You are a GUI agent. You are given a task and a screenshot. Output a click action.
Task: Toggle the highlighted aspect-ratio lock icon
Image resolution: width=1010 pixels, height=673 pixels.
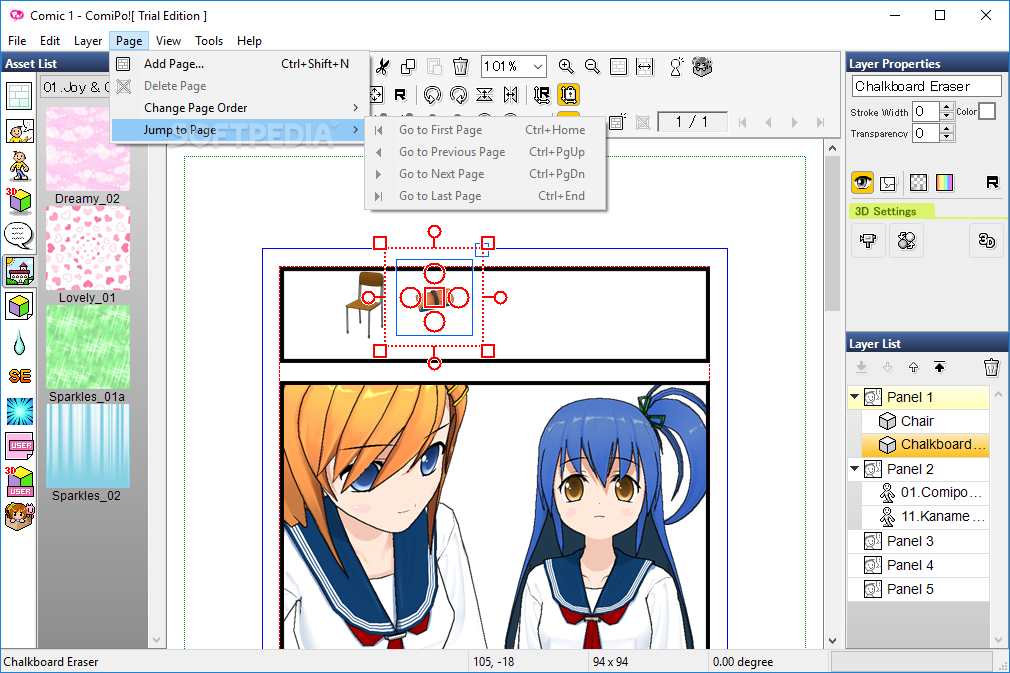(568, 95)
